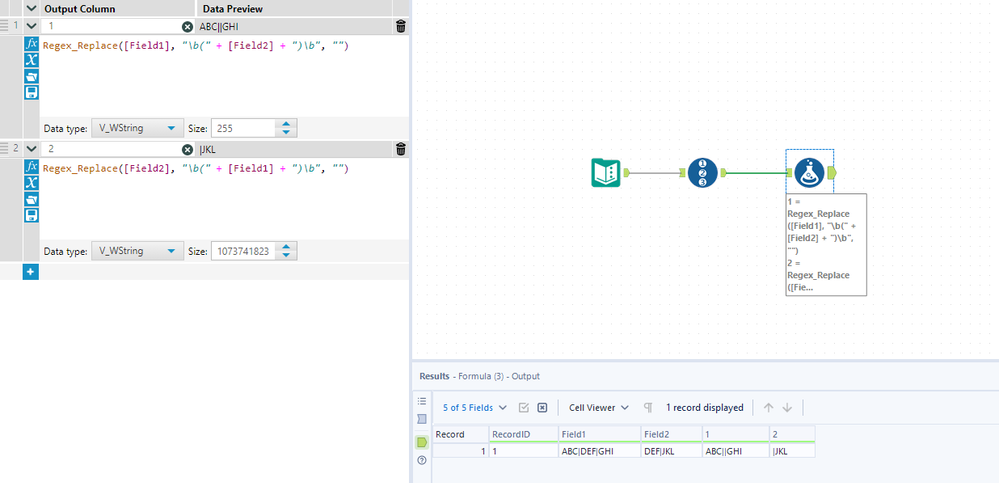Viewport: 999px width, 483px height.
Task: Grab drag handle of expression 1
Action: 4,26
